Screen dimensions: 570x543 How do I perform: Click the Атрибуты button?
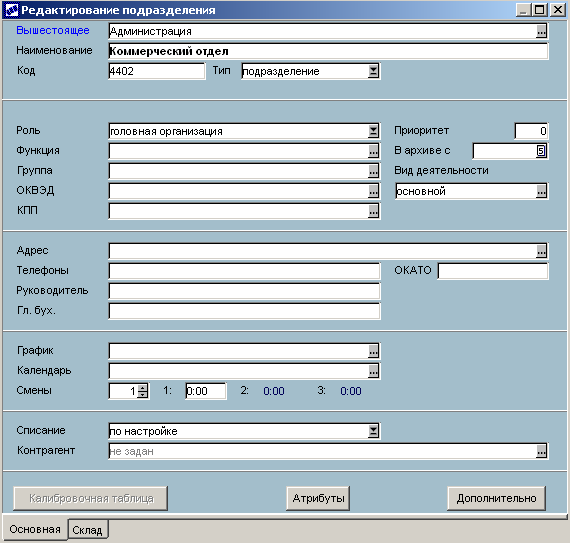click(x=318, y=498)
